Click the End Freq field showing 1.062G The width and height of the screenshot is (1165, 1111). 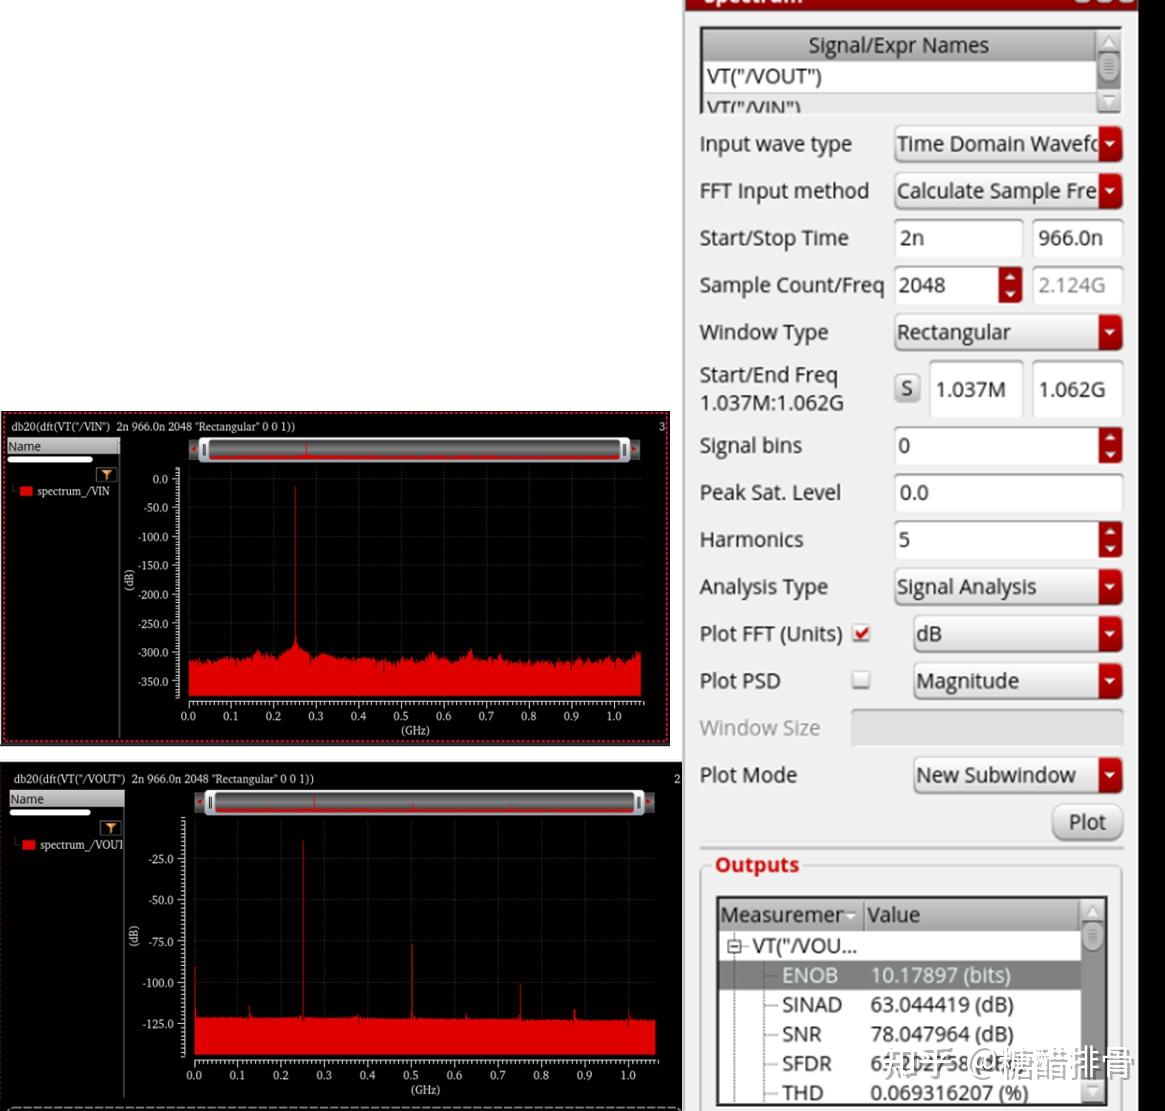1077,389
